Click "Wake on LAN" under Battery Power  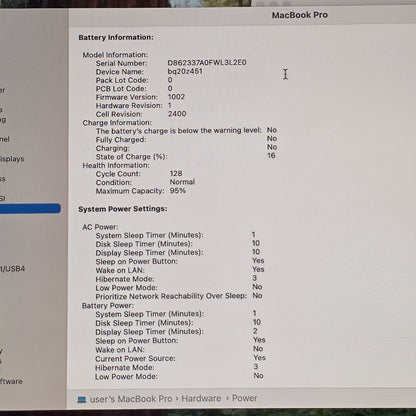click(120, 350)
